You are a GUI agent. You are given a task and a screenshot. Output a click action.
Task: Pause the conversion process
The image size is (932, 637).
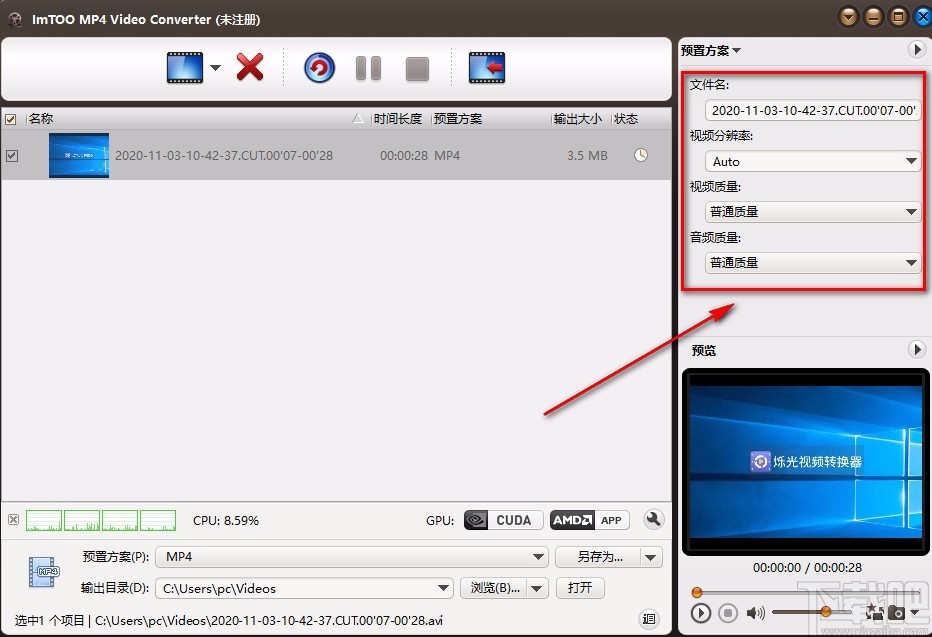(x=367, y=68)
